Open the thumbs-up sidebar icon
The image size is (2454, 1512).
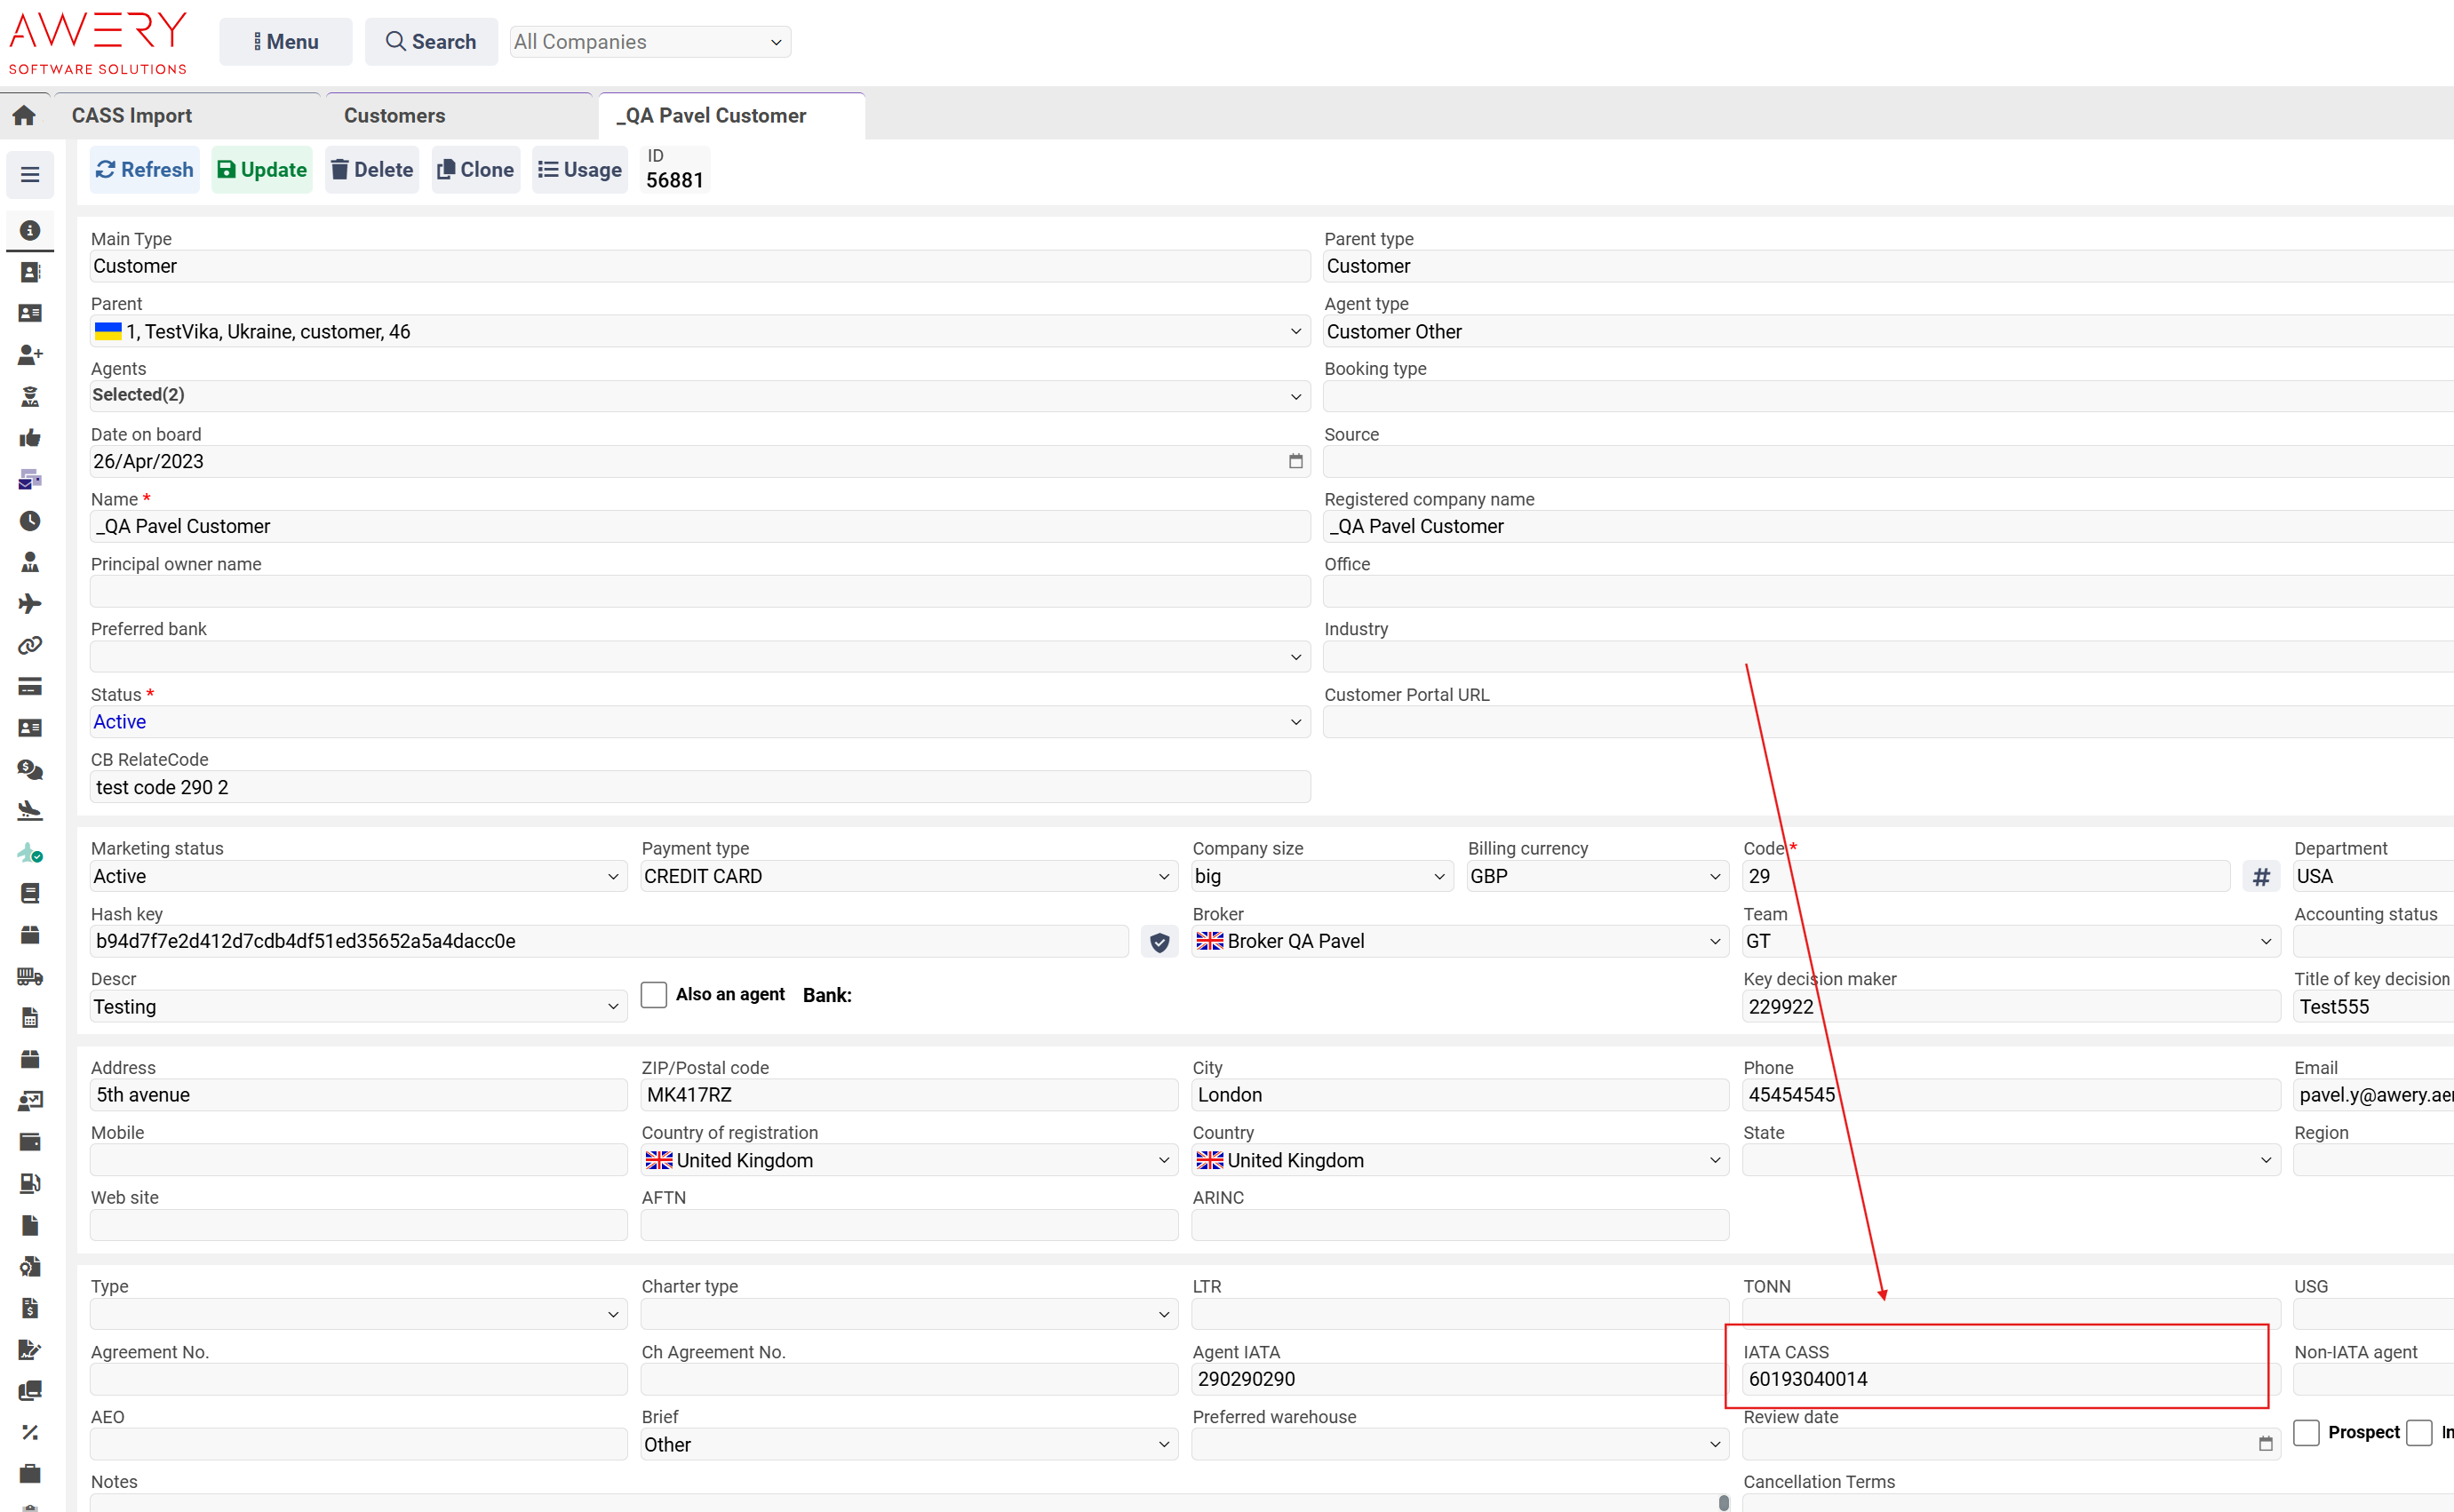pyautogui.click(x=30, y=438)
